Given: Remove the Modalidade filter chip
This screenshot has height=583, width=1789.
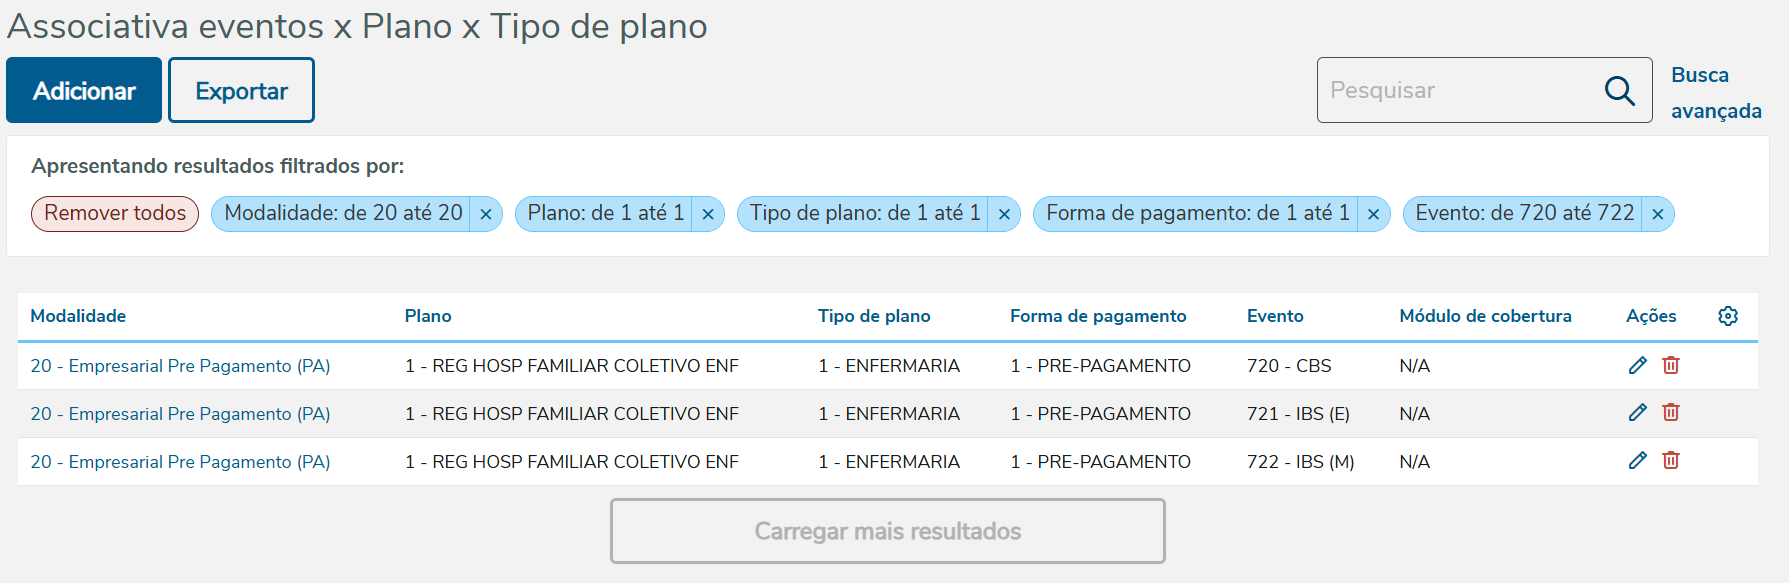Looking at the screenshot, I should coord(486,214).
